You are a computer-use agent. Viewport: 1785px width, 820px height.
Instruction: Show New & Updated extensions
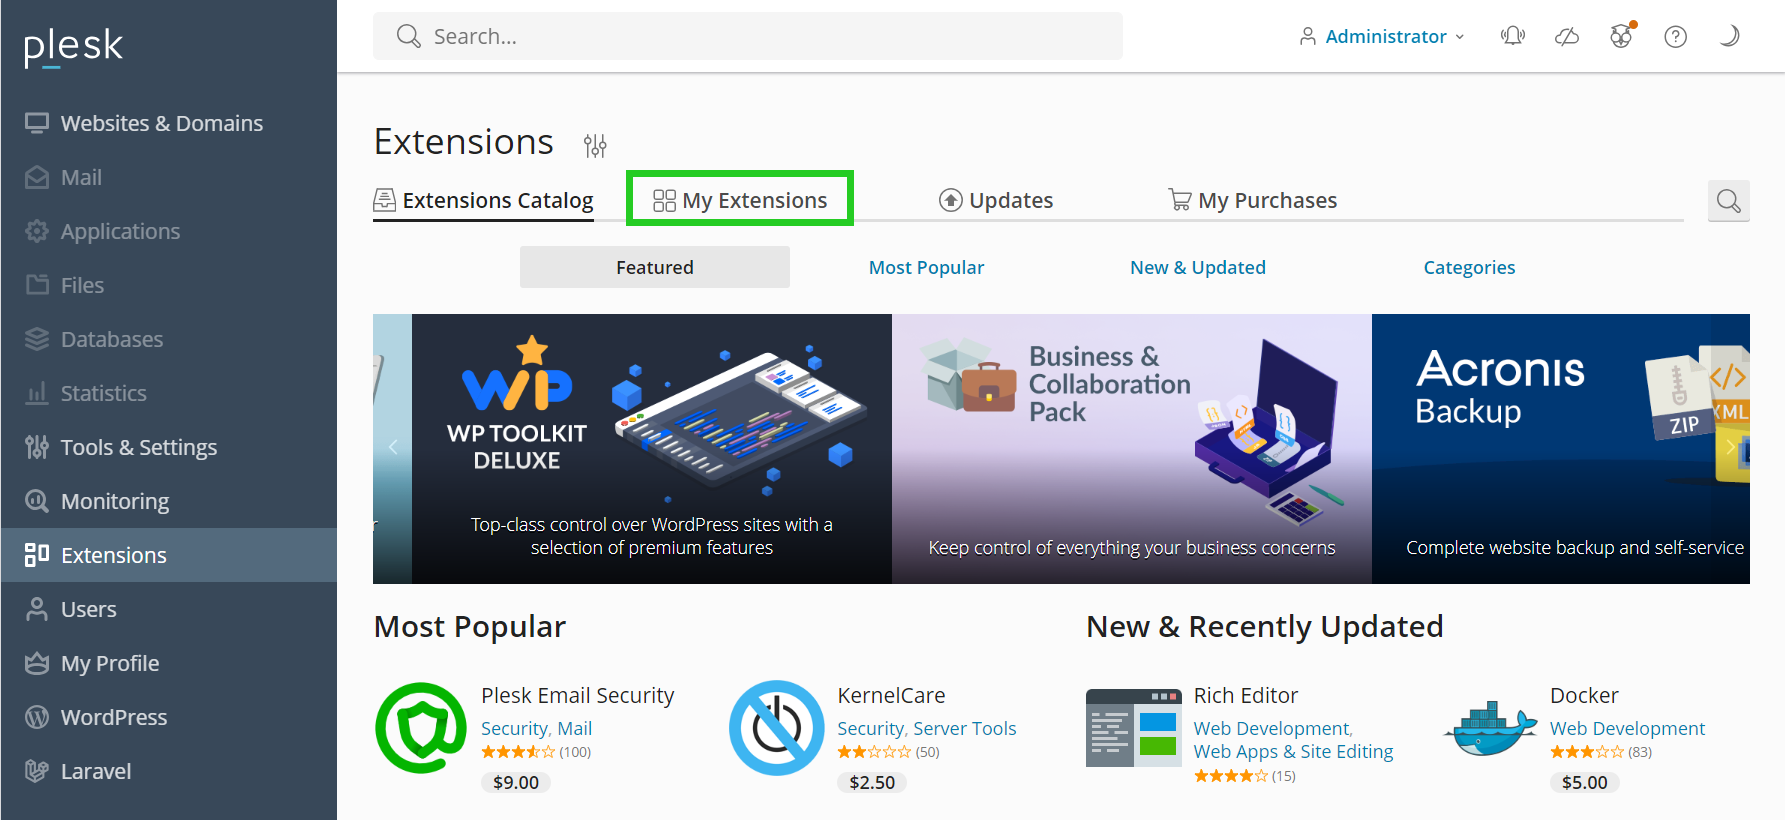coord(1198,267)
